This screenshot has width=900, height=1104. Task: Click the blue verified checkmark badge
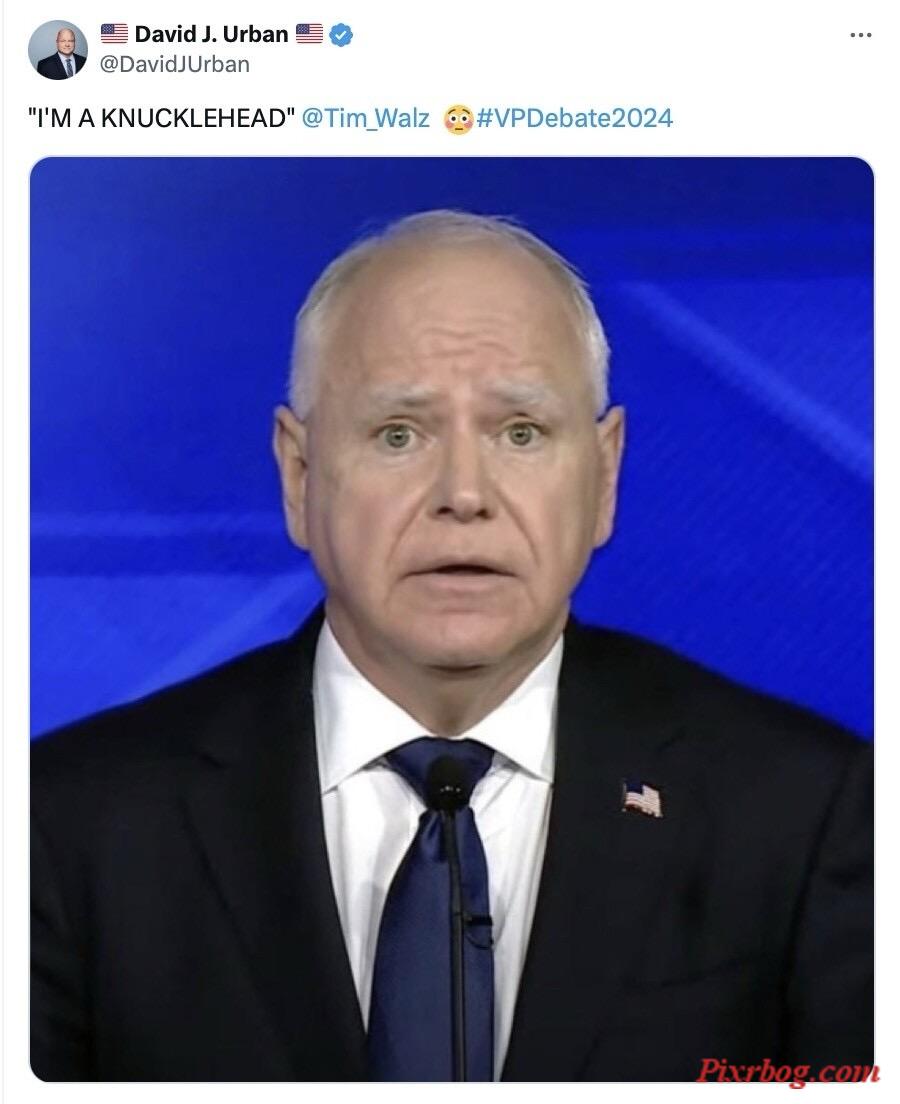(x=341, y=34)
